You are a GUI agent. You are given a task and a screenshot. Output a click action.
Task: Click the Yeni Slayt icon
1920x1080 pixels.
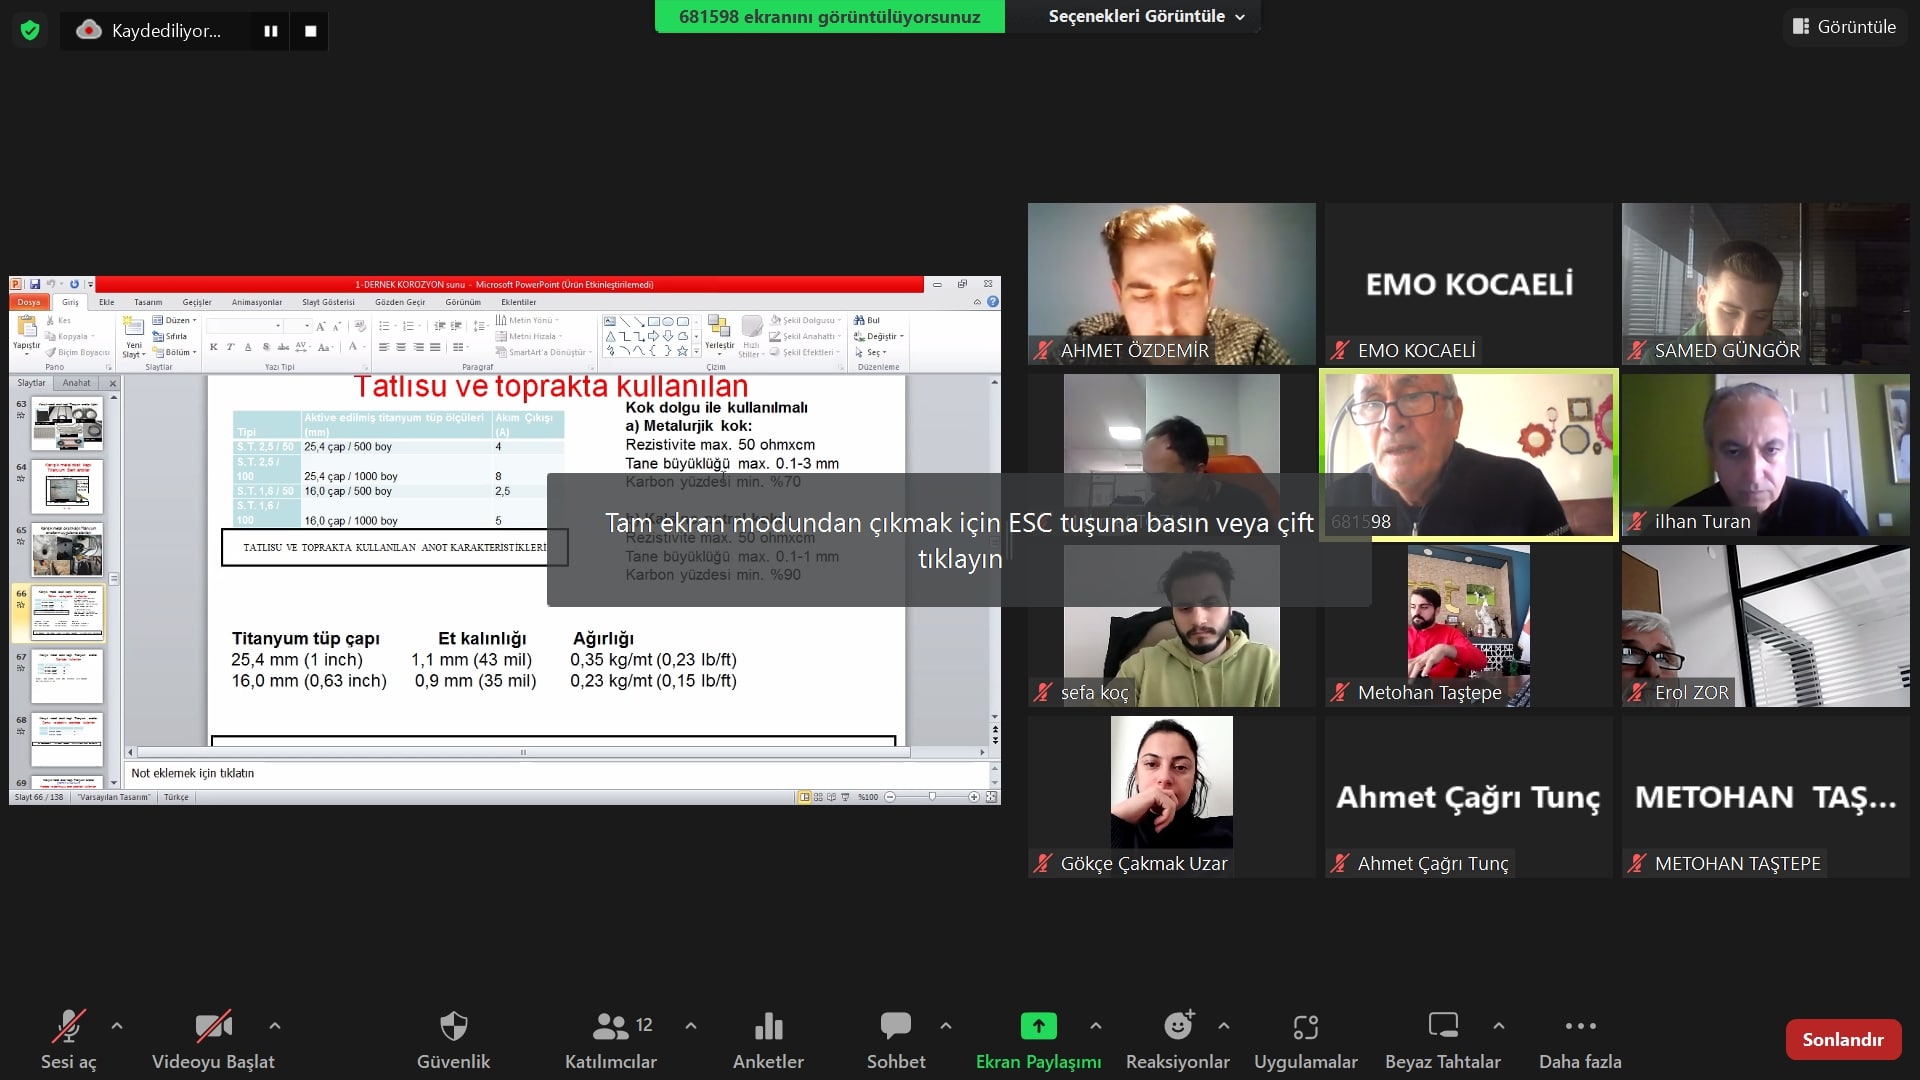(x=133, y=327)
